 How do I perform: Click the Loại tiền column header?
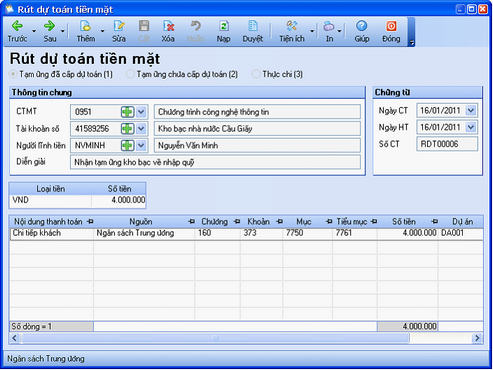51,189
